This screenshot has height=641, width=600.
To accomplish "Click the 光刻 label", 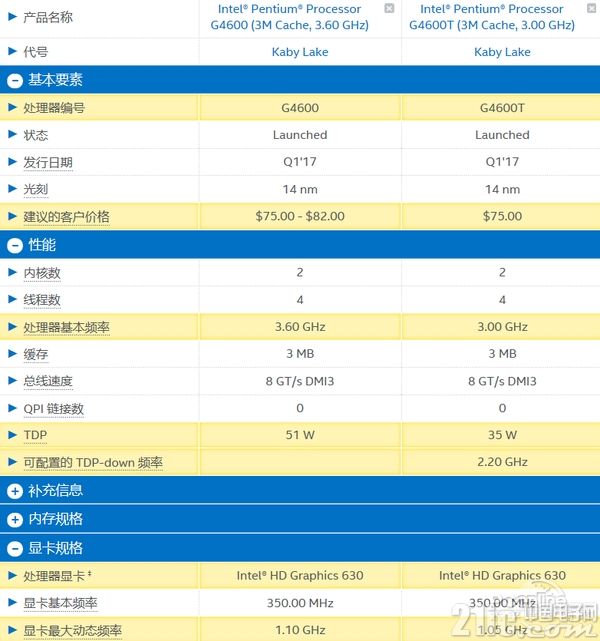I will tap(36, 189).
